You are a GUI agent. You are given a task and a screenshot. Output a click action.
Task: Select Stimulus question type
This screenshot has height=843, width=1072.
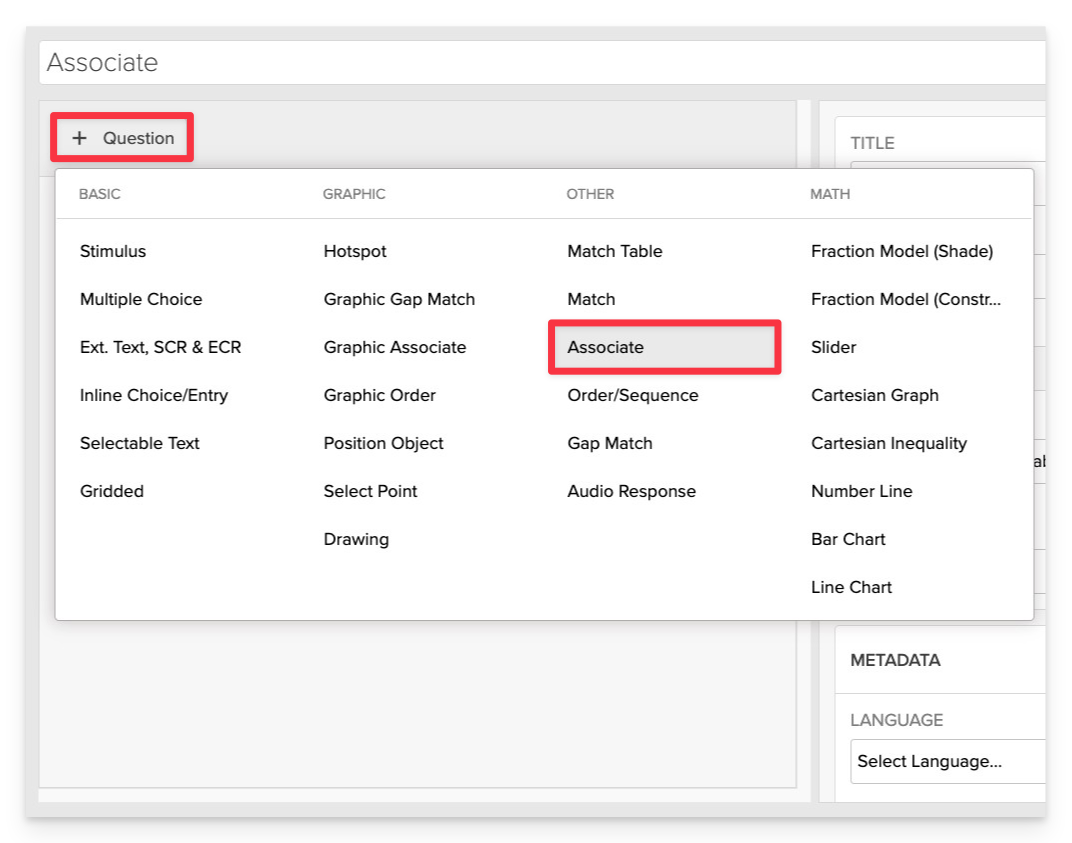pos(113,252)
